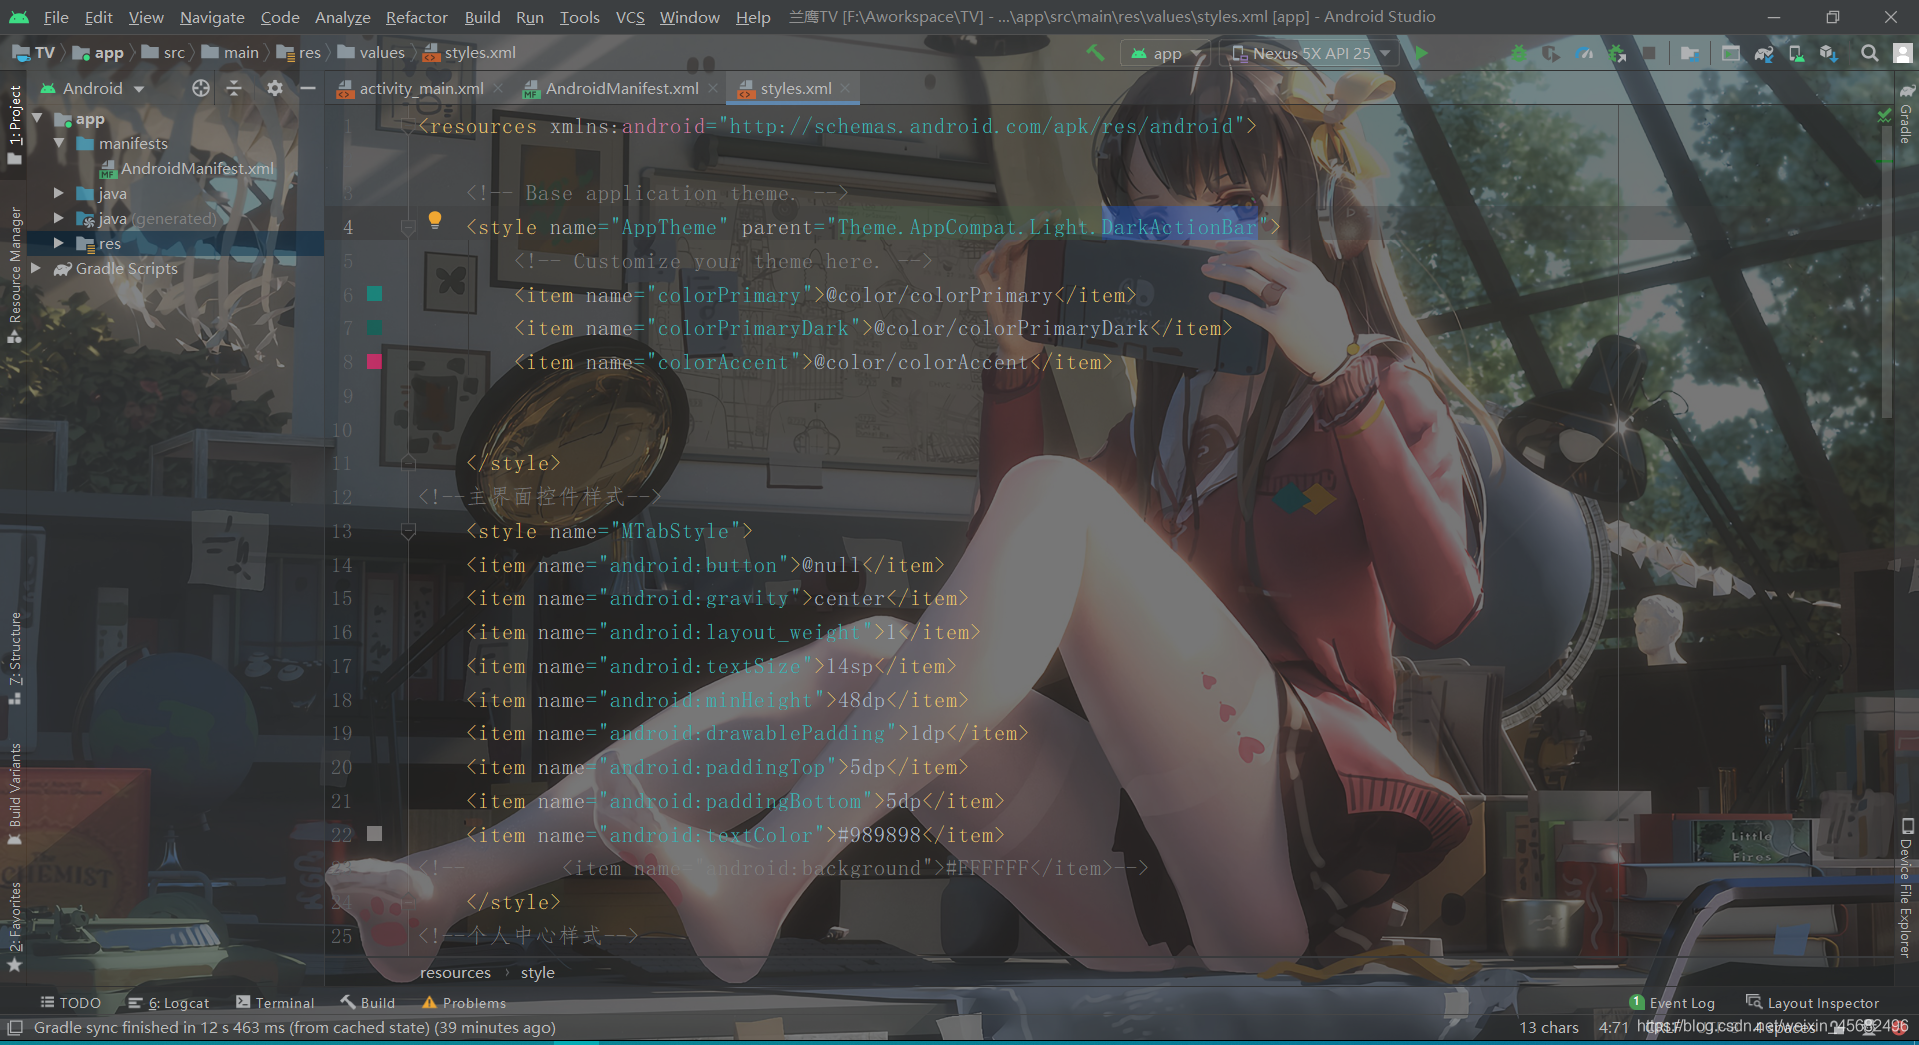The width and height of the screenshot is (1919, 1045).
Task: Close the AndroidManifest.xml editor tab
Action: click(713, 88)
